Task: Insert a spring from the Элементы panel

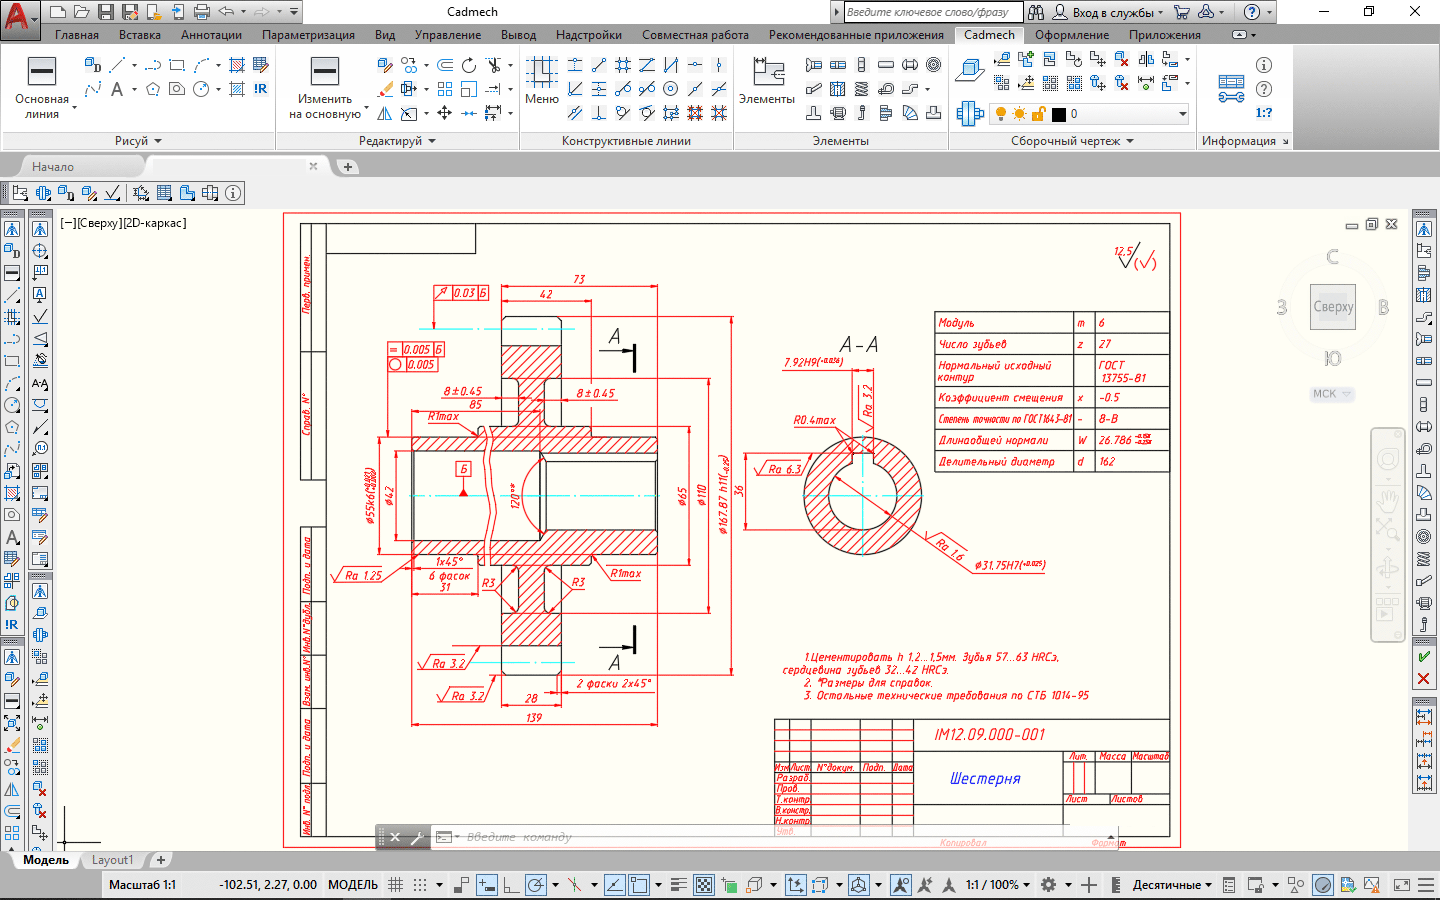Action: (x=861, y=89)
